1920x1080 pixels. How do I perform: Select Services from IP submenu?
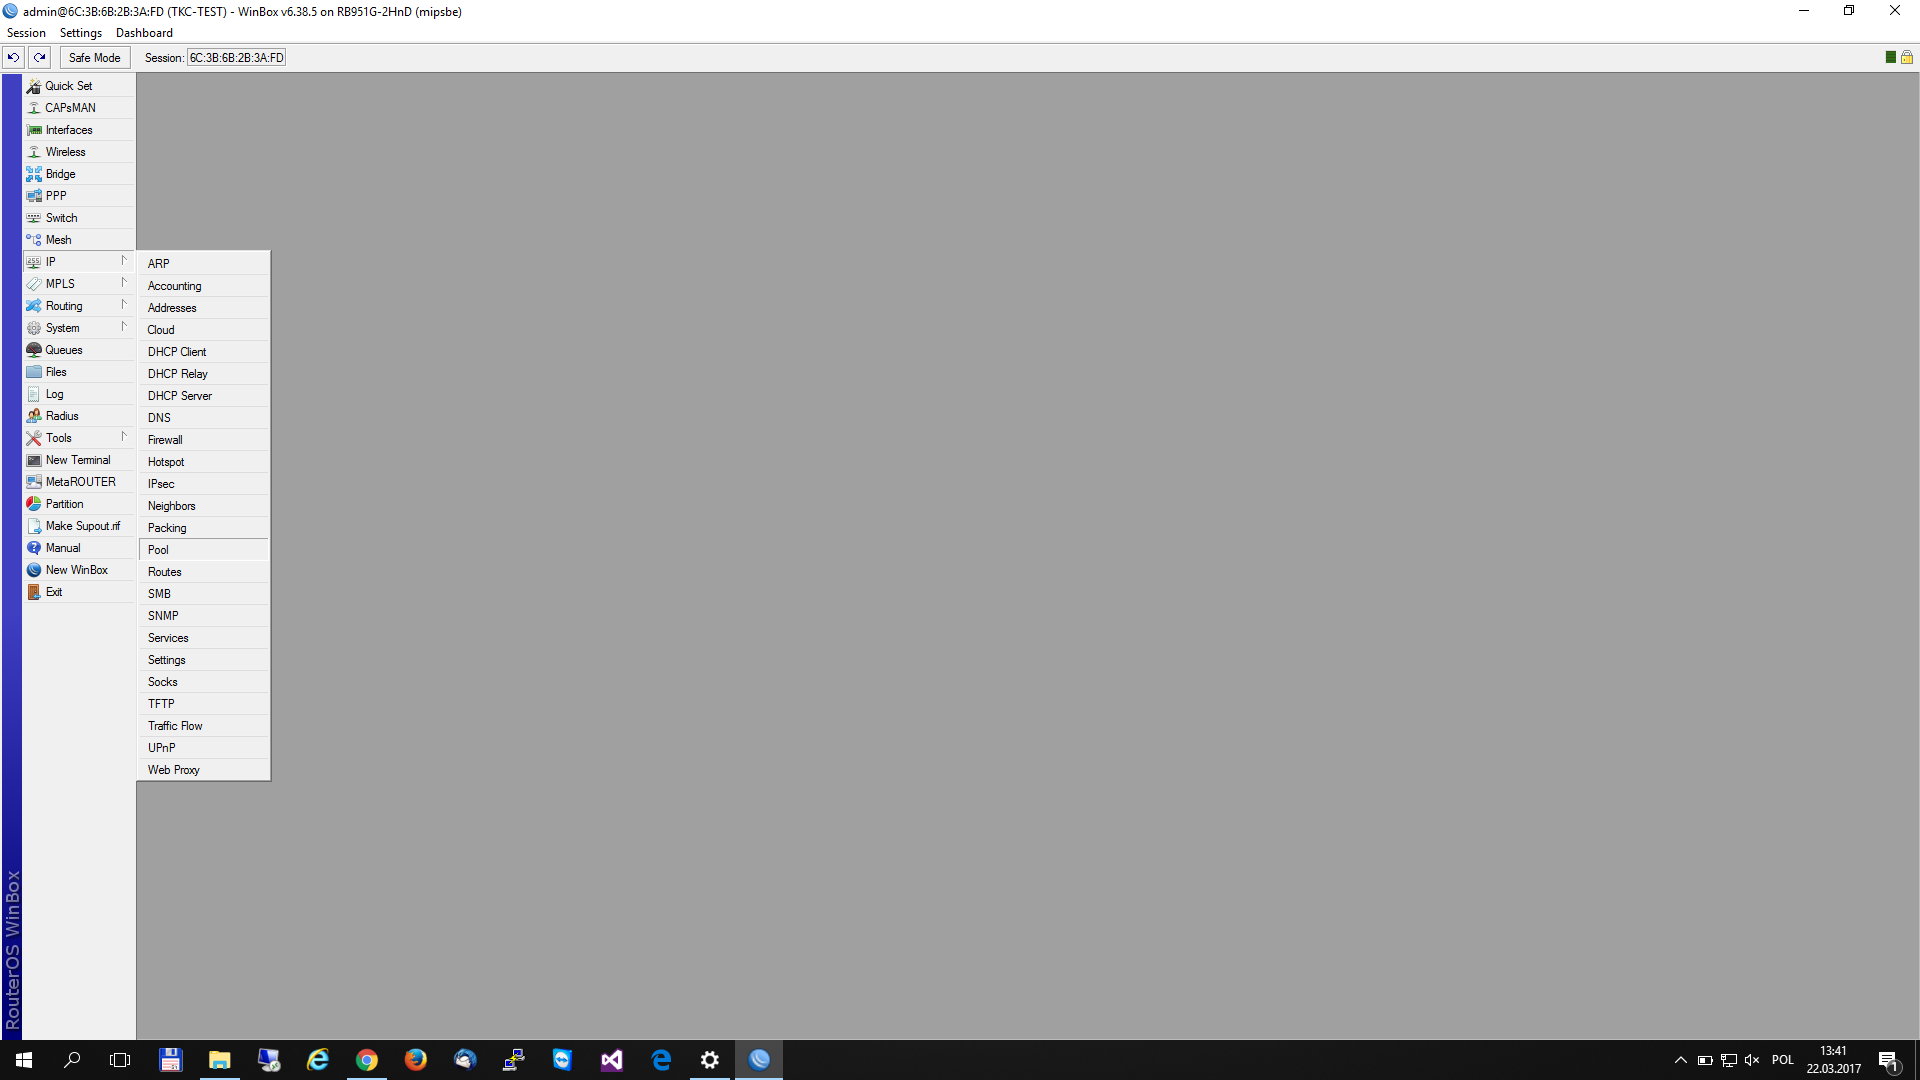tap(204, 638)
